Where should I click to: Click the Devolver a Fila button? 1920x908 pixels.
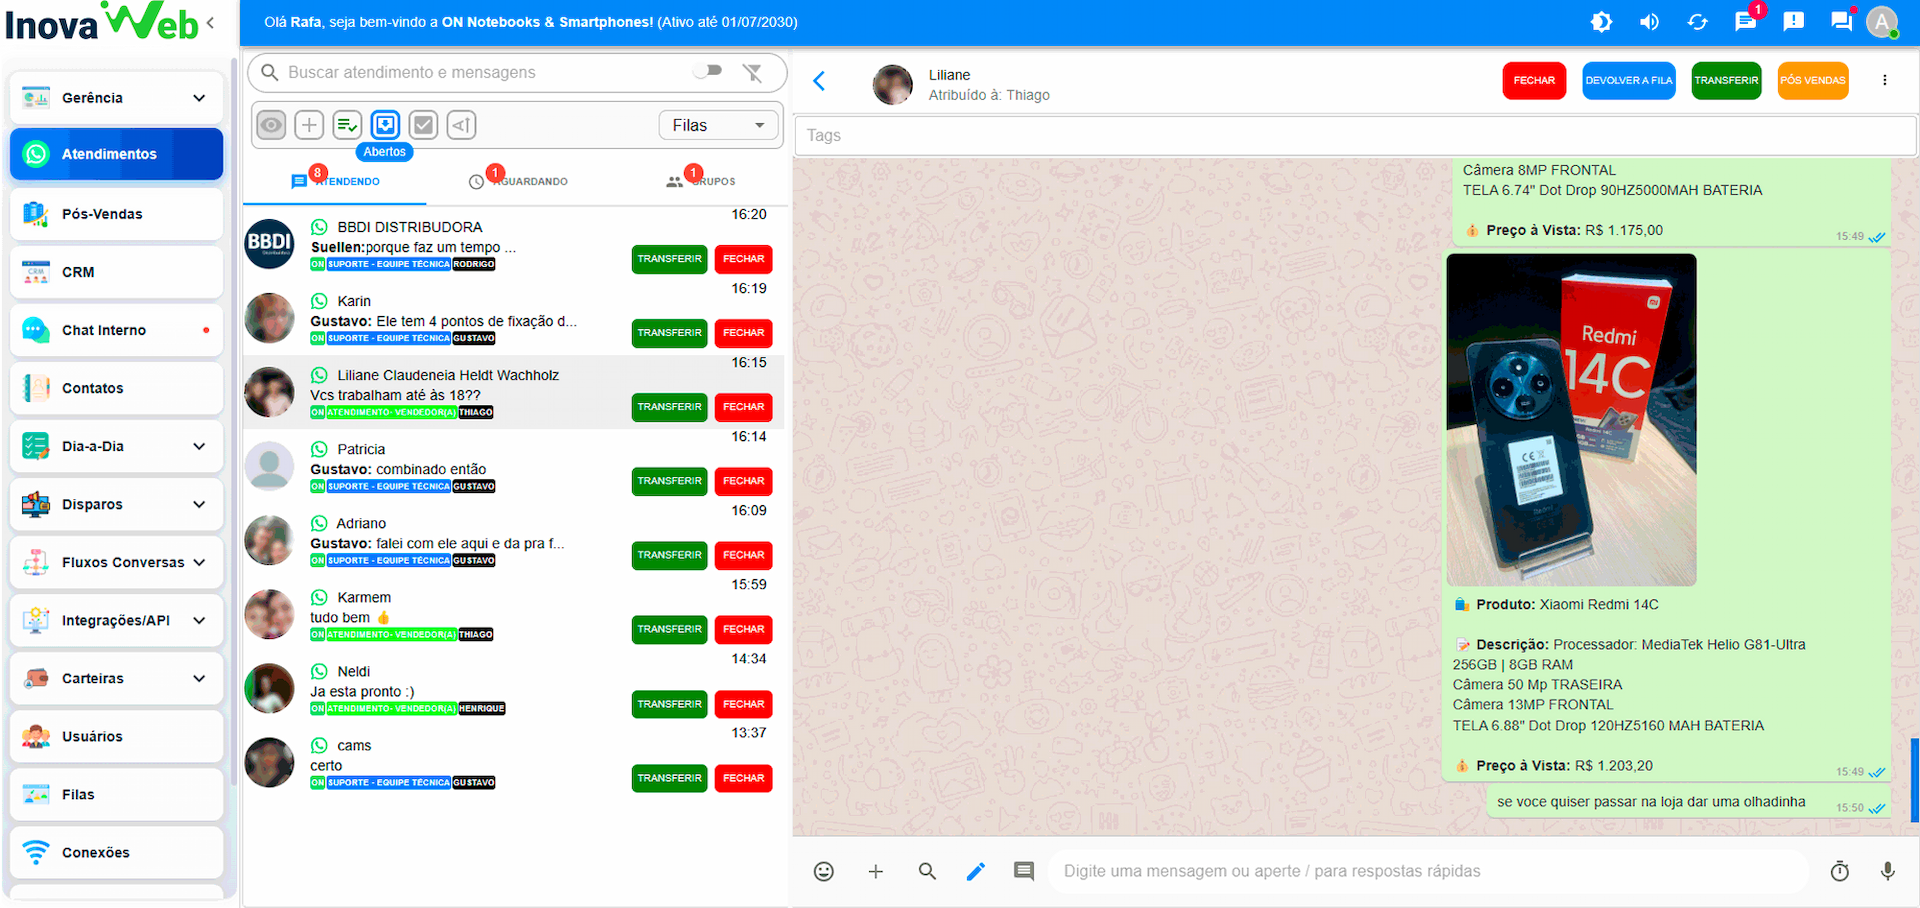[1628, 81]
